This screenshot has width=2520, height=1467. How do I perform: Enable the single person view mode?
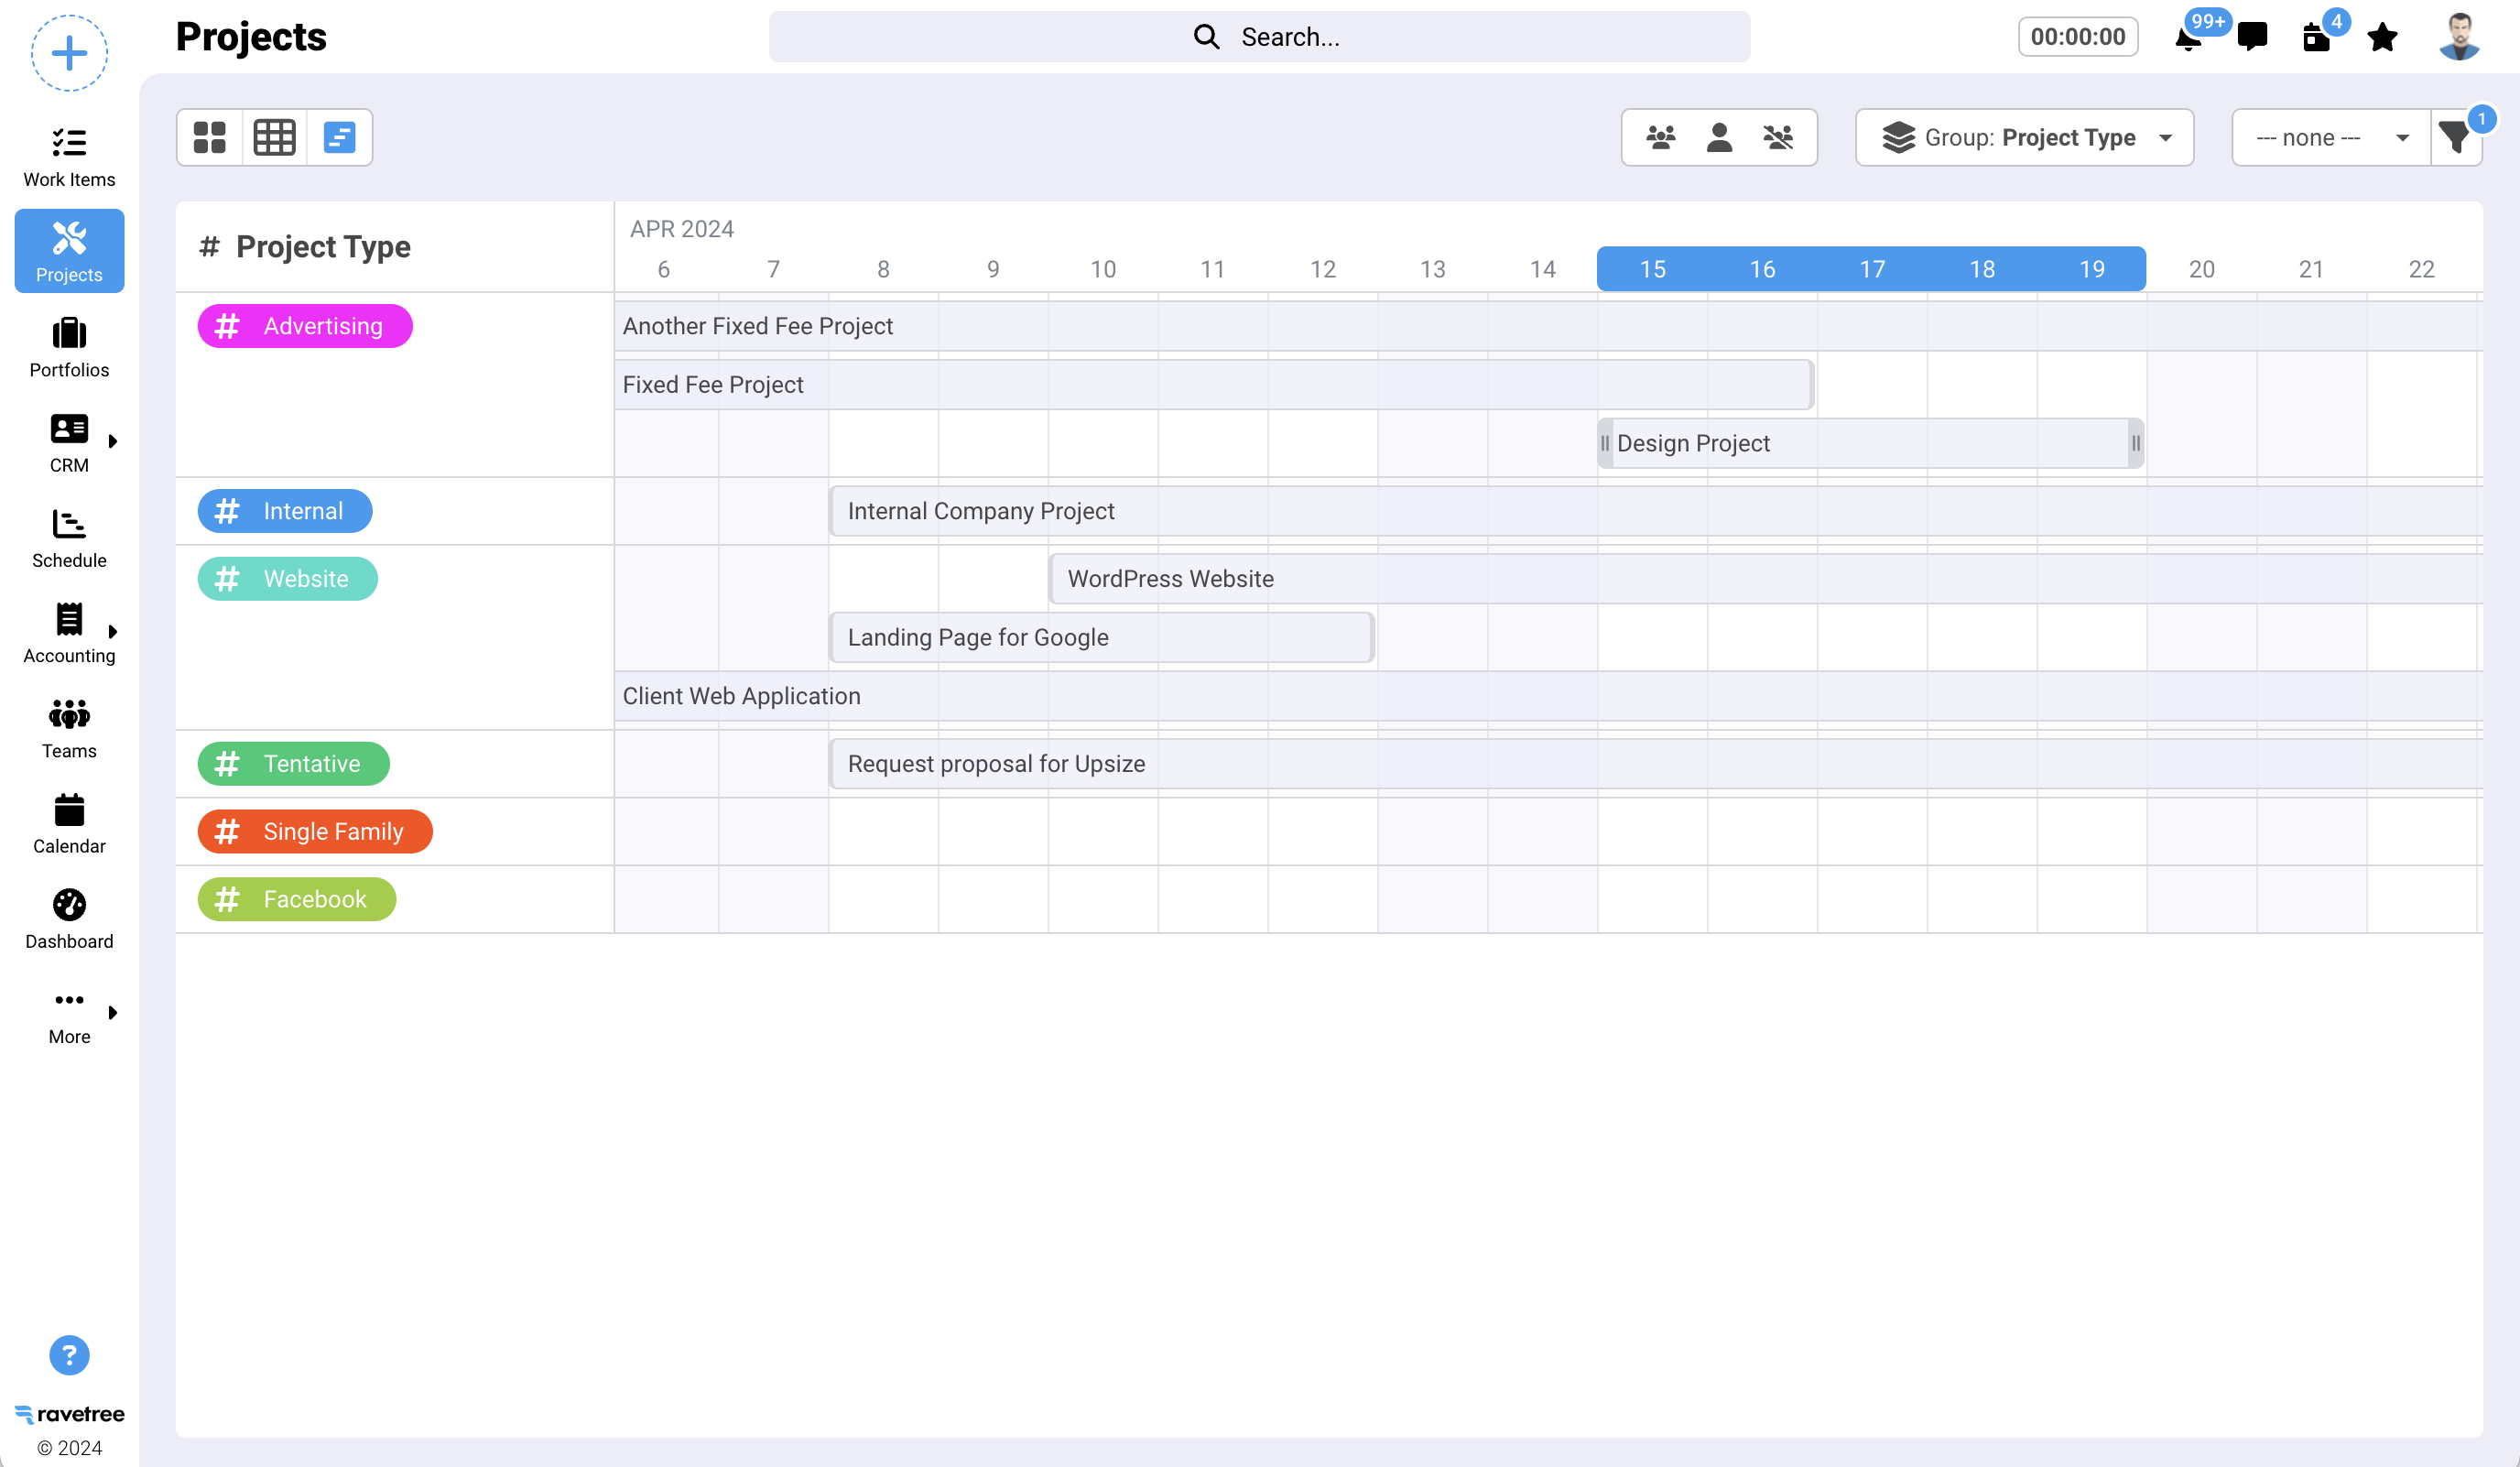pyautogui.click(x=1719, y=137)
